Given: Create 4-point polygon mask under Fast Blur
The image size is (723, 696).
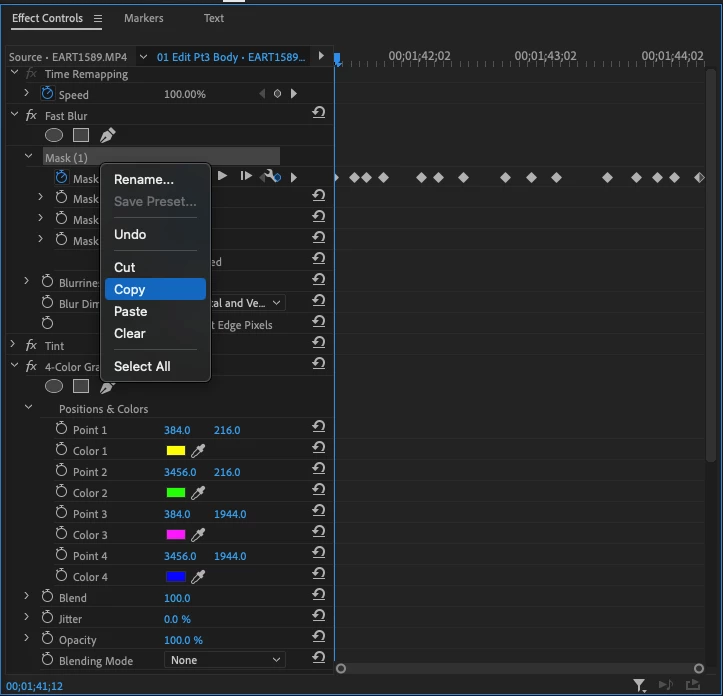Looking at the screenshot, I should (x=81, y=135).
